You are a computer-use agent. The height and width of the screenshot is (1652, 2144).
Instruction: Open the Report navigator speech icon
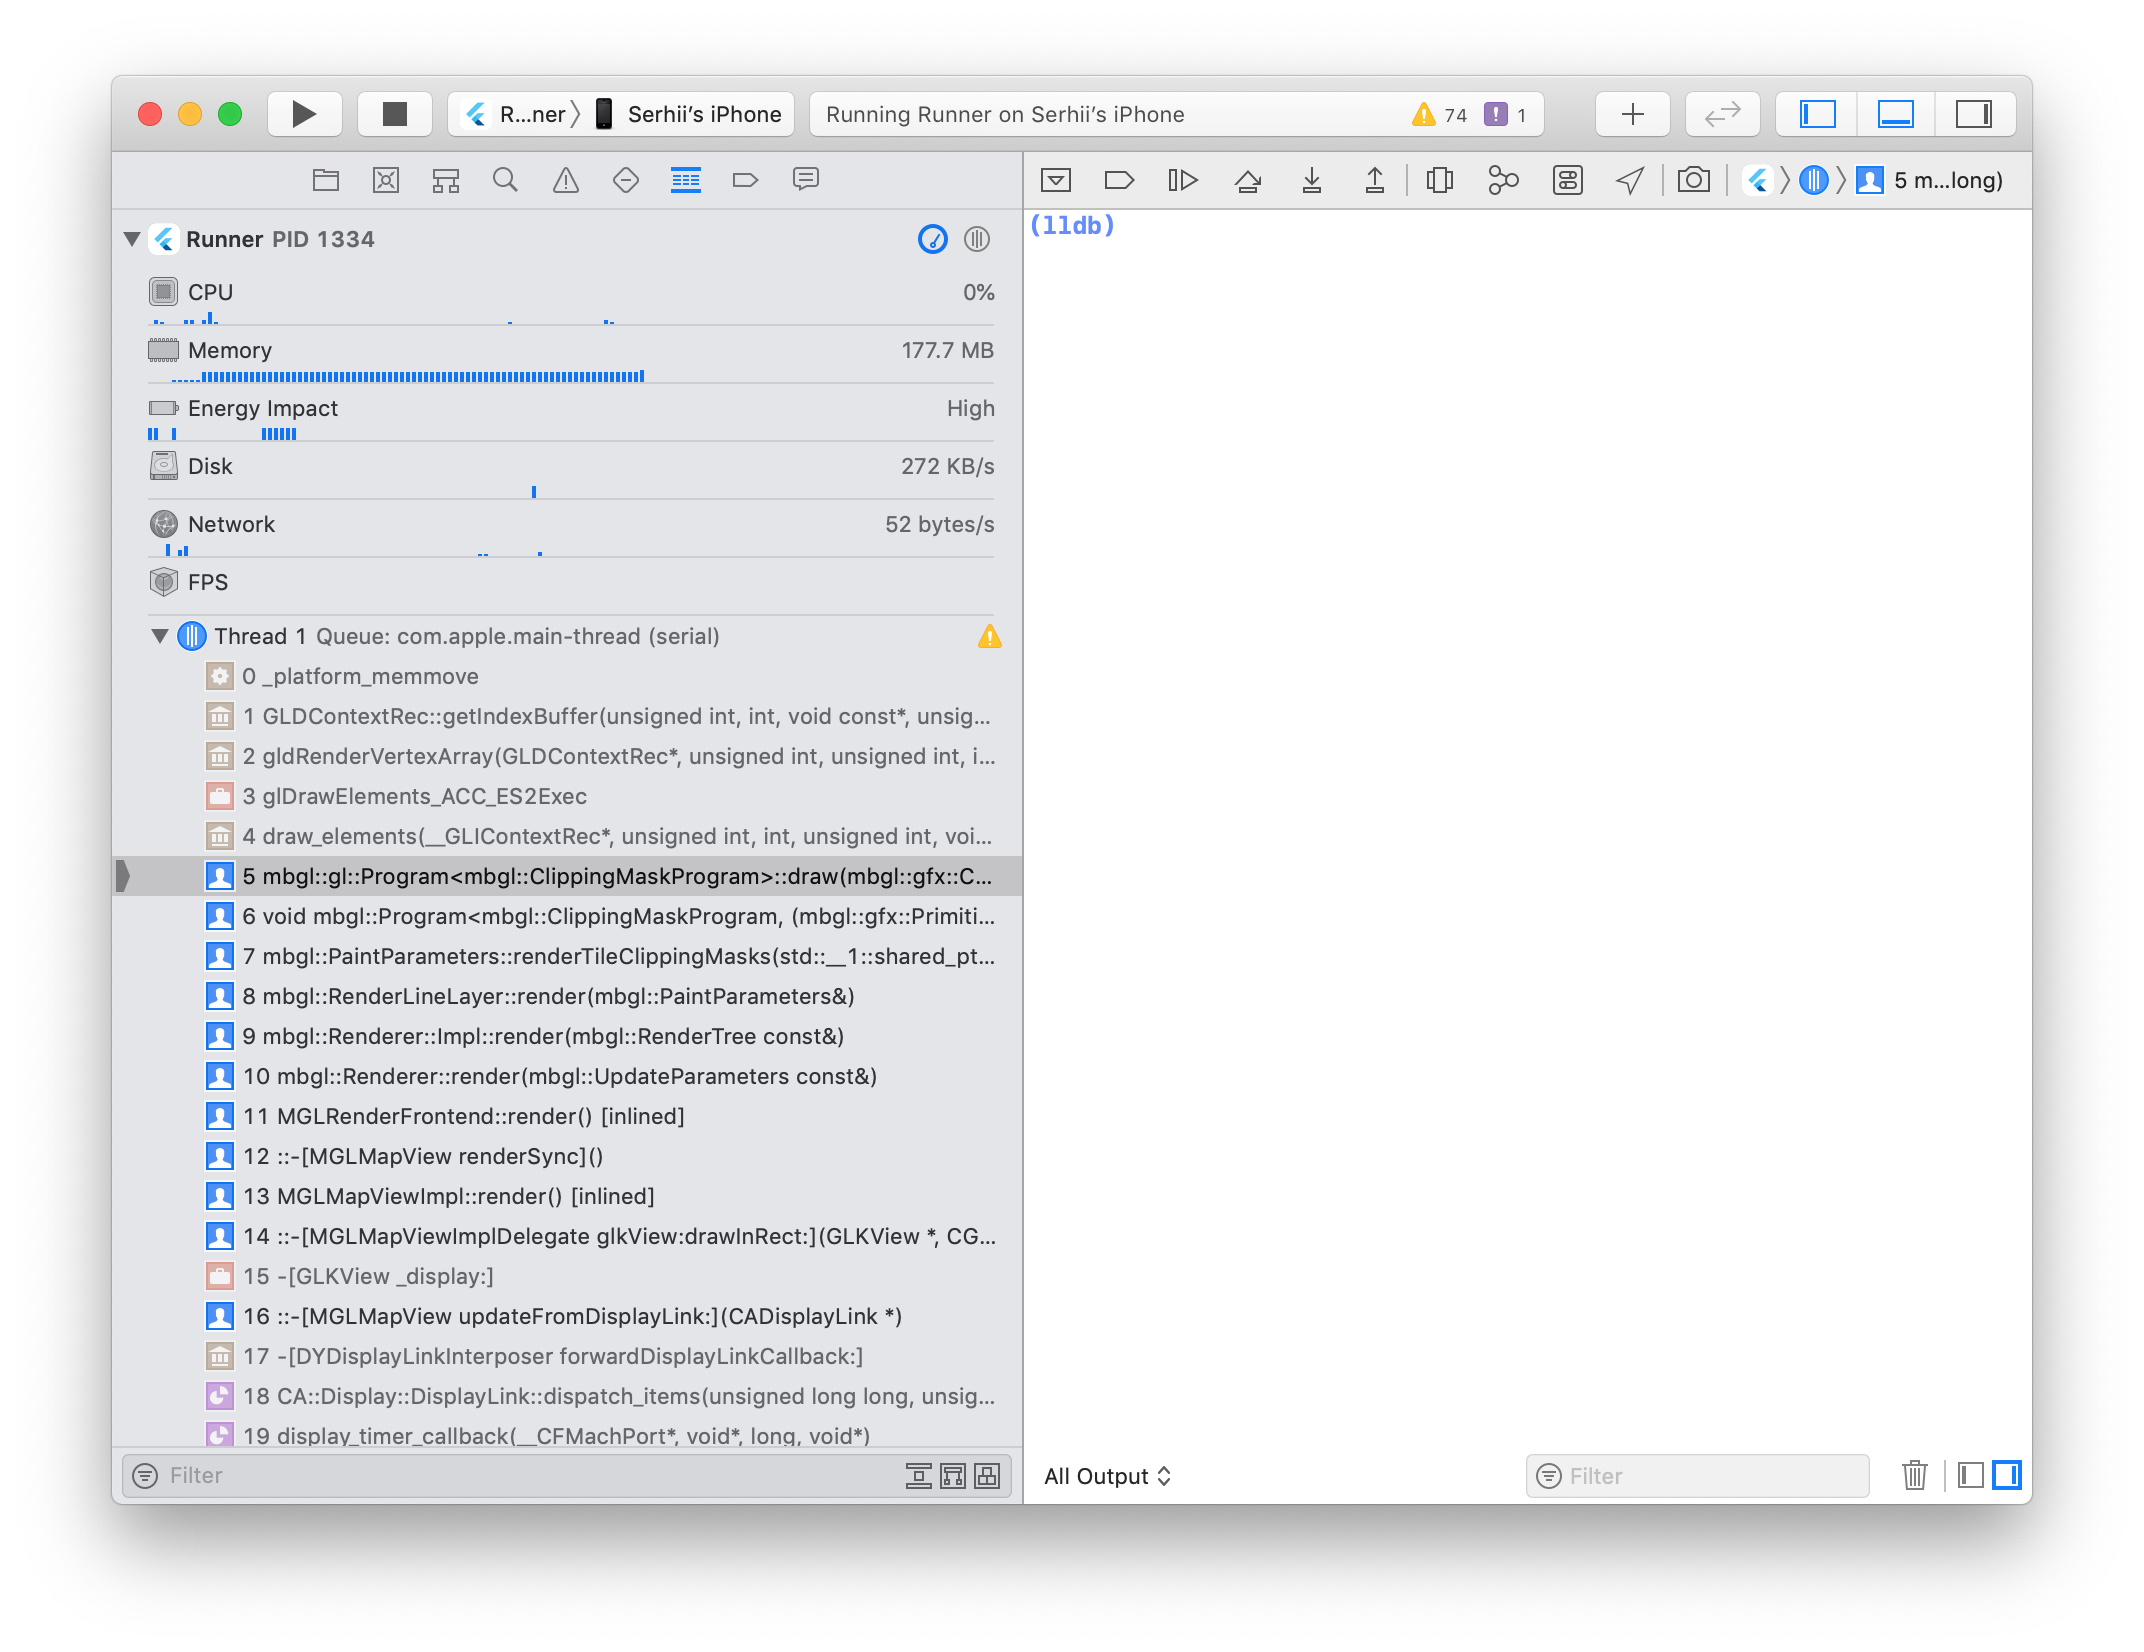click(x=806, y=180)
